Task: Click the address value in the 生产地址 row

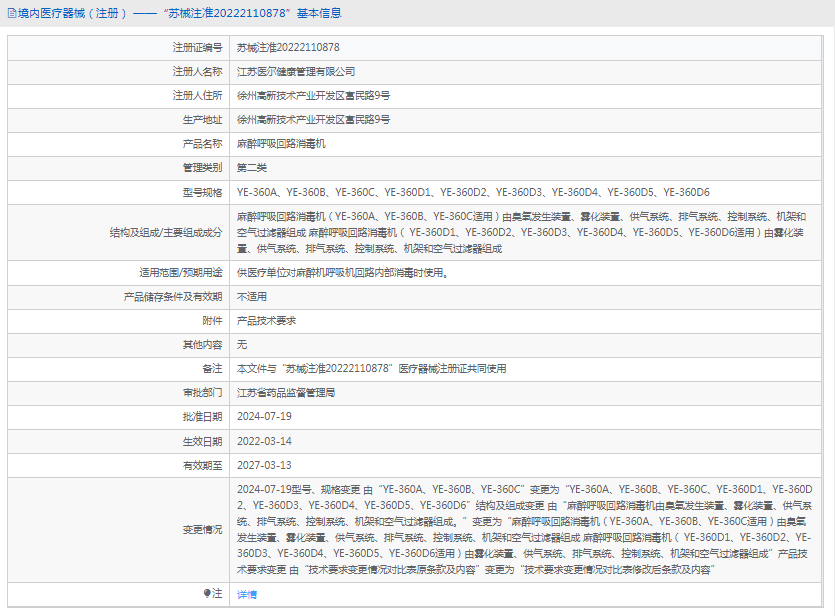Action: pyautogui.click(x=313, y=120)
